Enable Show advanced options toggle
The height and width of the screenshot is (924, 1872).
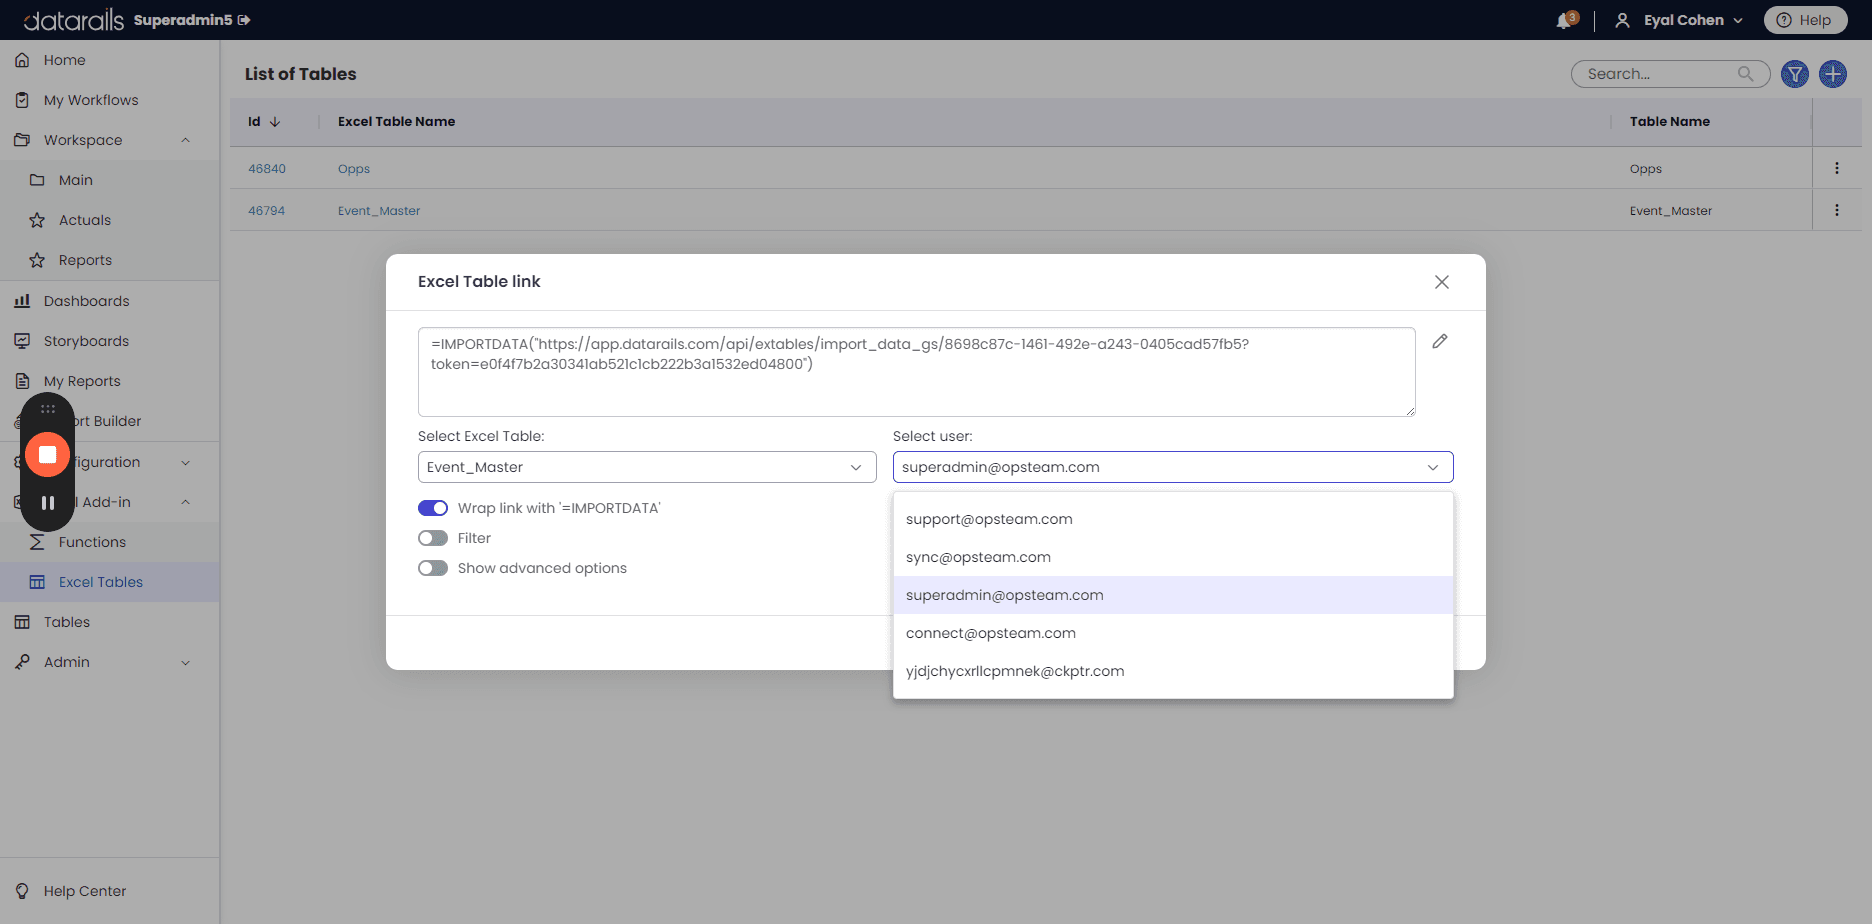click(433, 568)
